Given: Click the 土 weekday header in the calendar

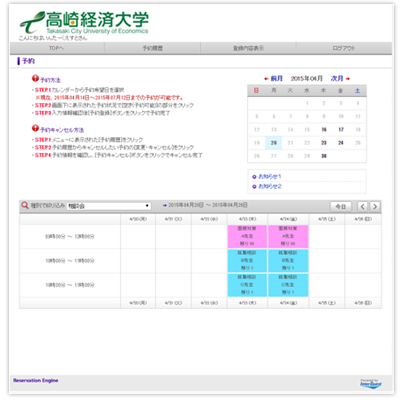Looking at the screenshot, I should (x=358, y=90).
